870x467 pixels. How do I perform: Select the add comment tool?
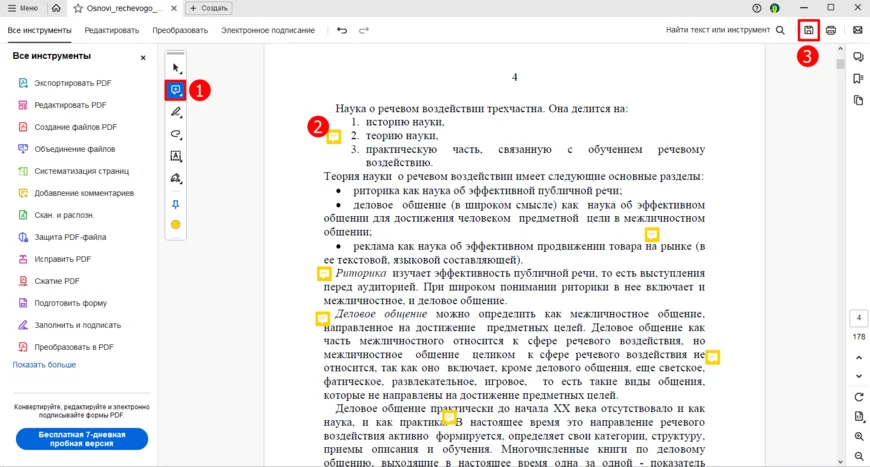pos(175,90)
